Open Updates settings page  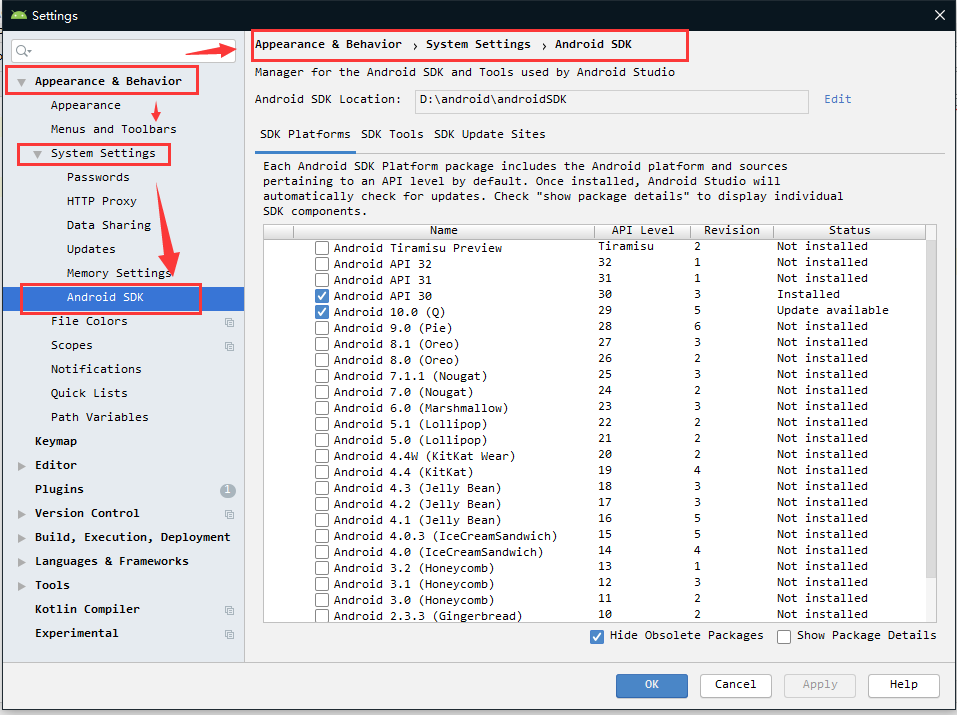pyautogui.click(x=91, y=249)
